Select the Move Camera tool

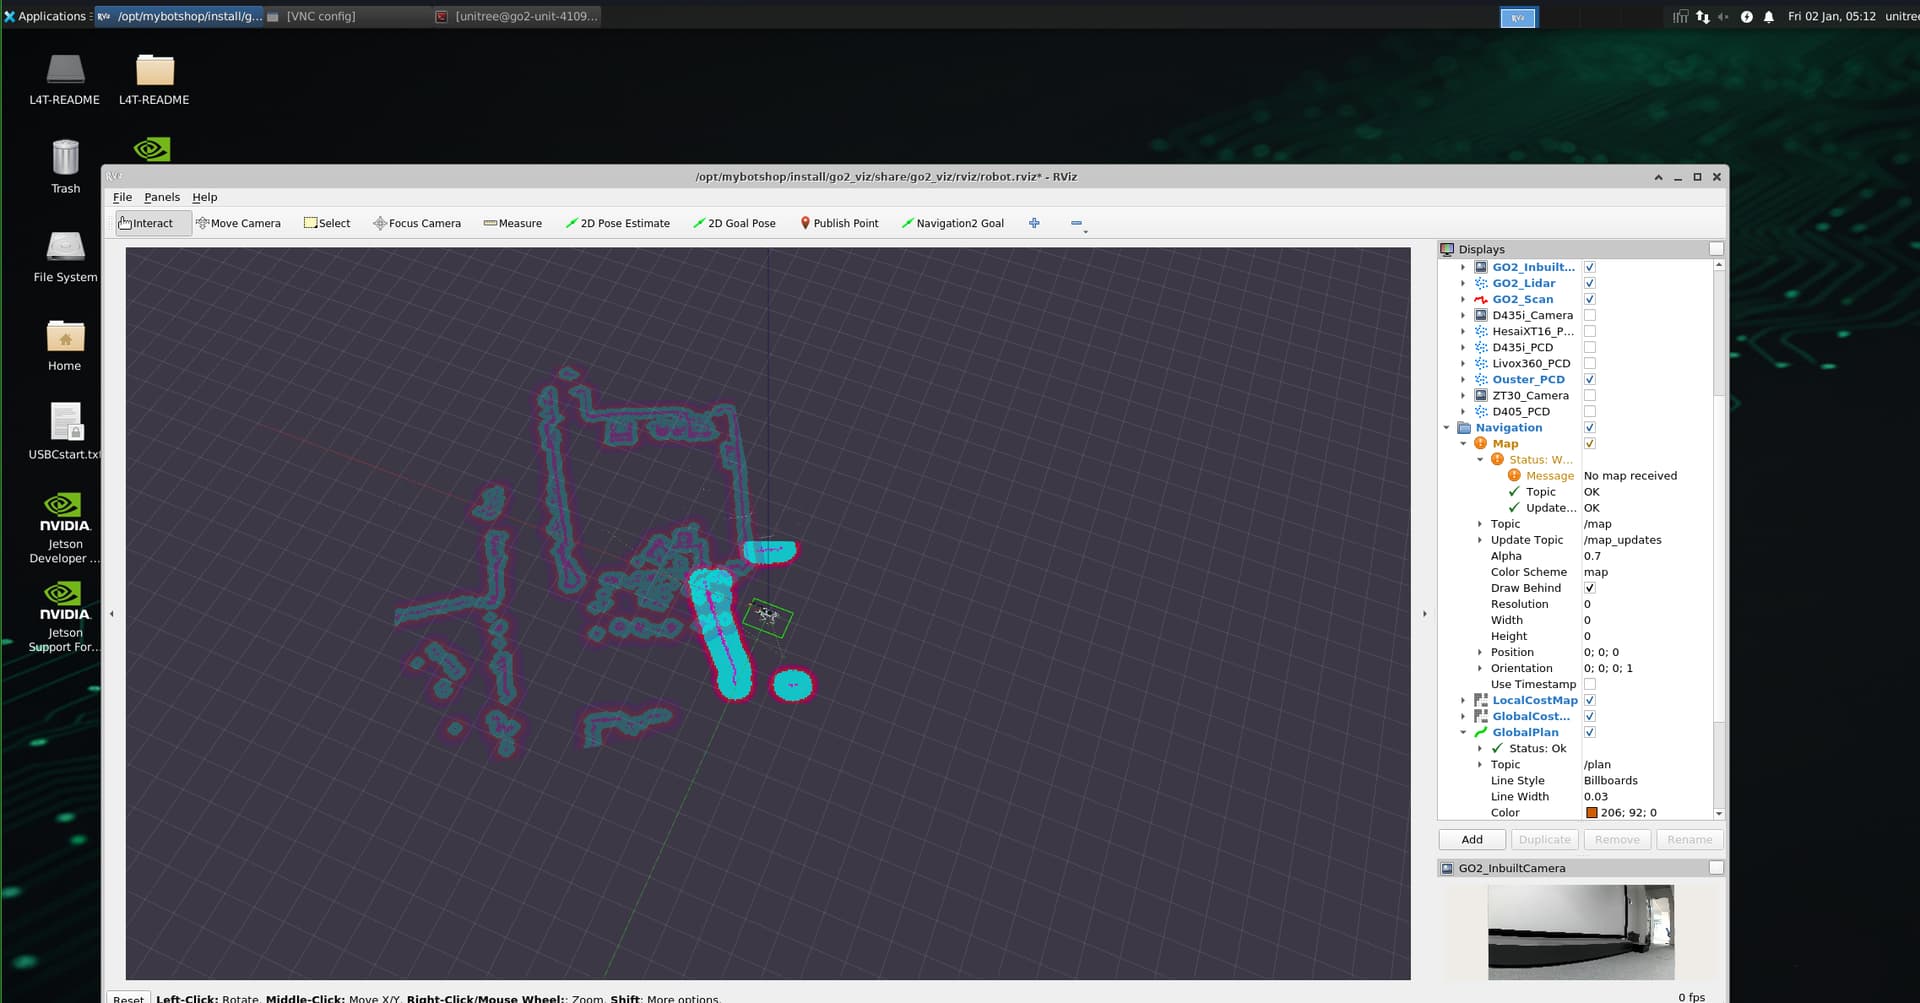pyautogui.click(x=238, y=223)
